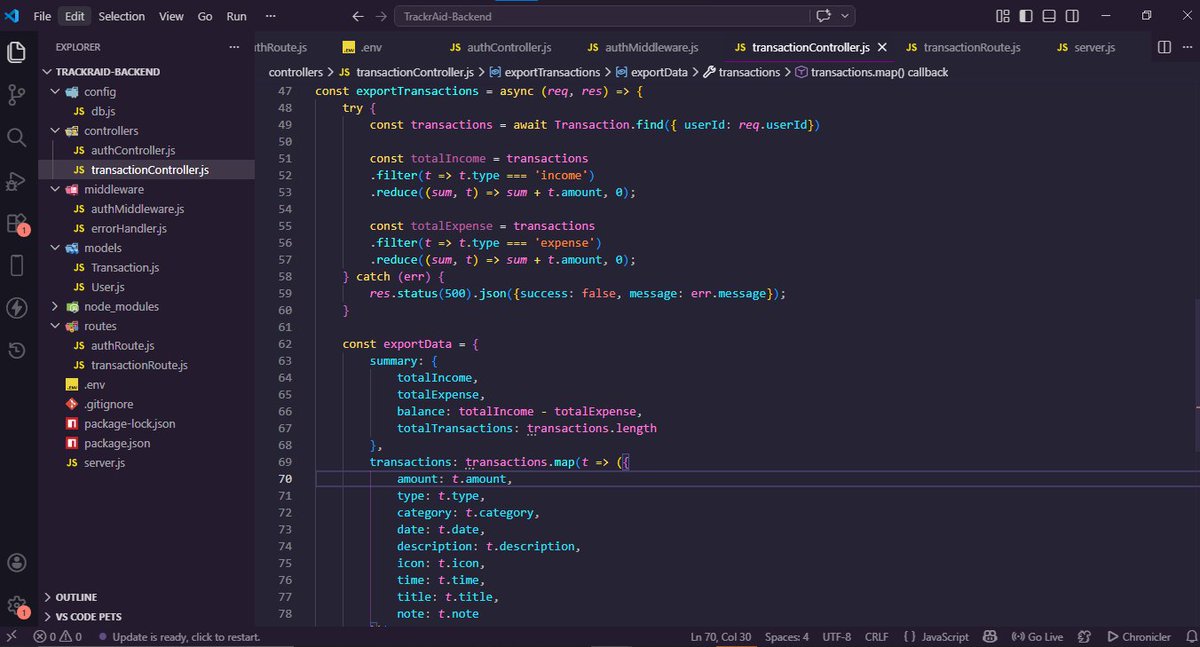The height and width of the screenshot is (647, 1200).
Task: Open the lightning bolt extension view
Action: 16,308
